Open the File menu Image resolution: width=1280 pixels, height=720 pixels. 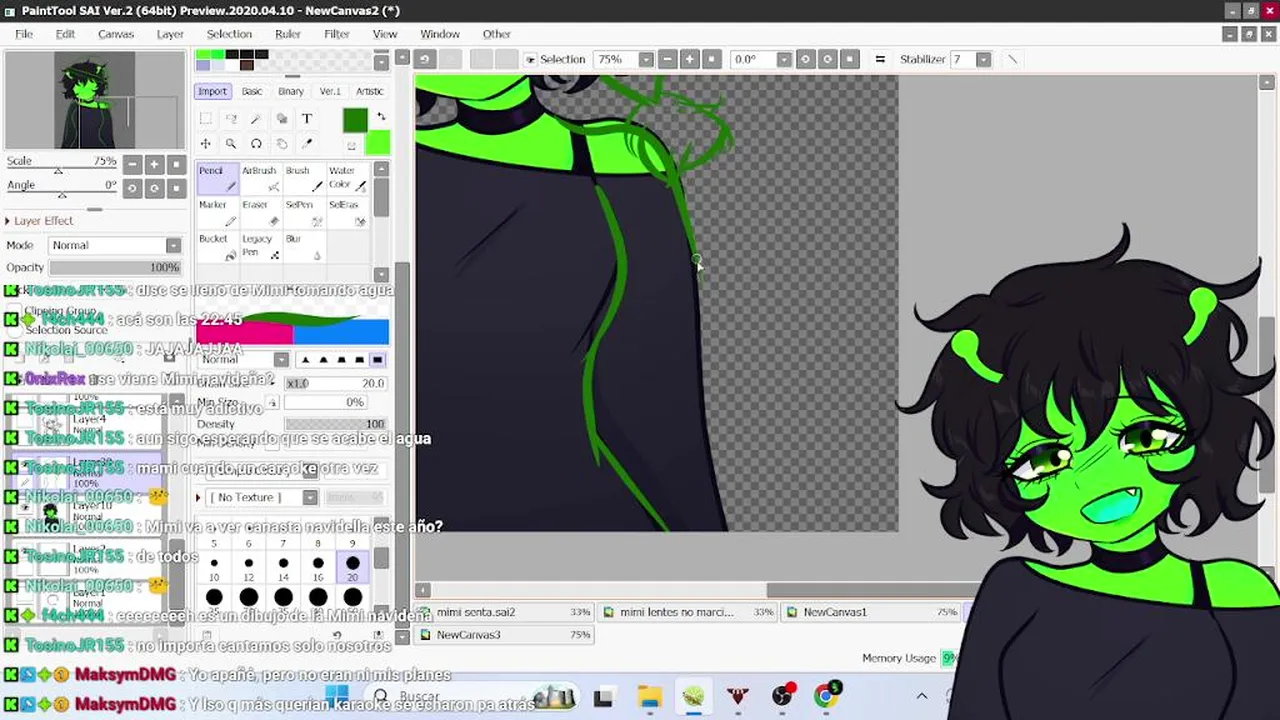pos(24,34)
